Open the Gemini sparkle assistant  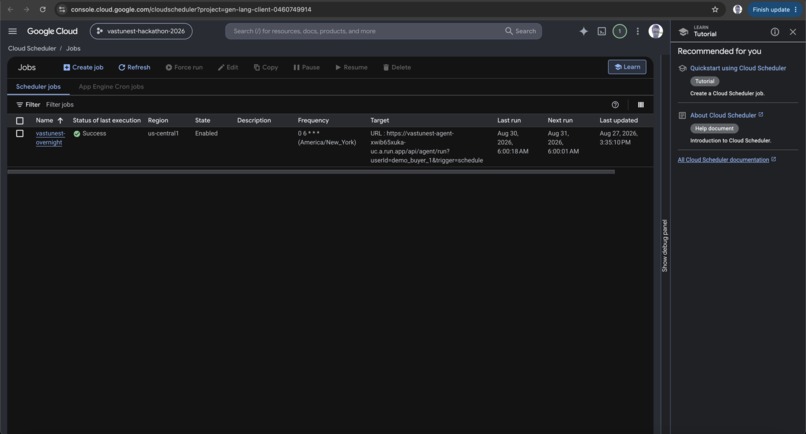coord(583,31)
